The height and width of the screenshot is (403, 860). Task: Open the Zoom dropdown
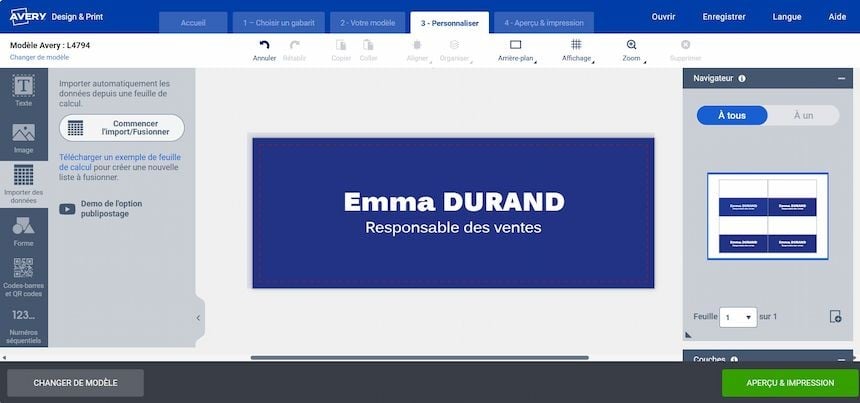tap(632, 50)
